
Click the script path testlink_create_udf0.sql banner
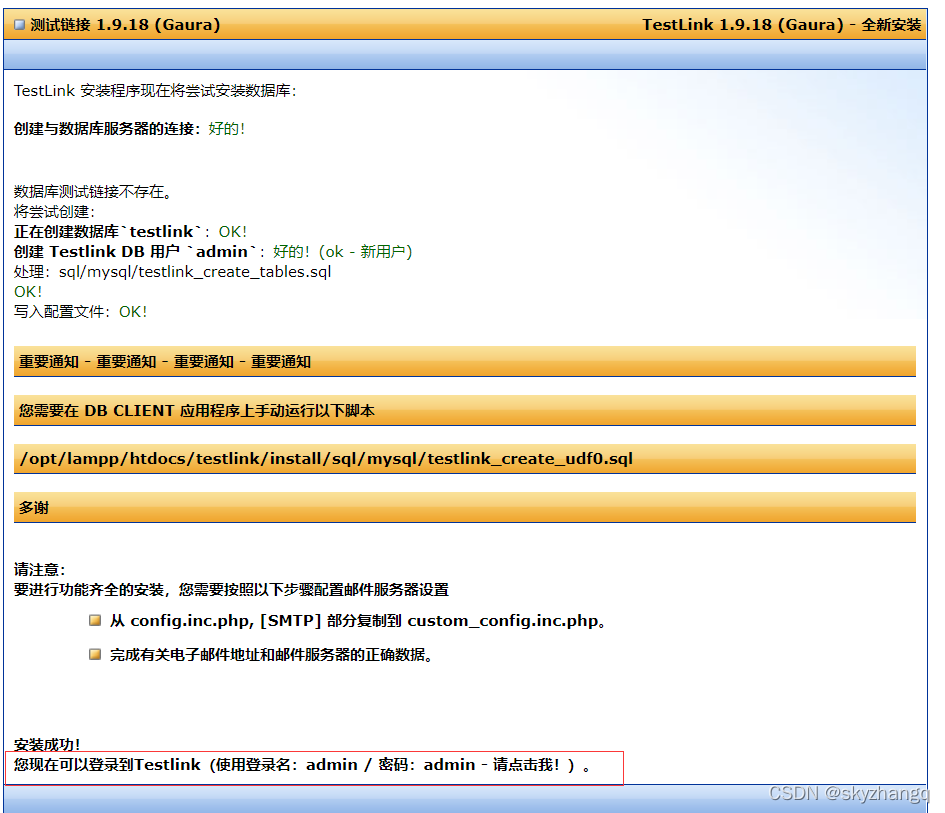pos(465,459)
